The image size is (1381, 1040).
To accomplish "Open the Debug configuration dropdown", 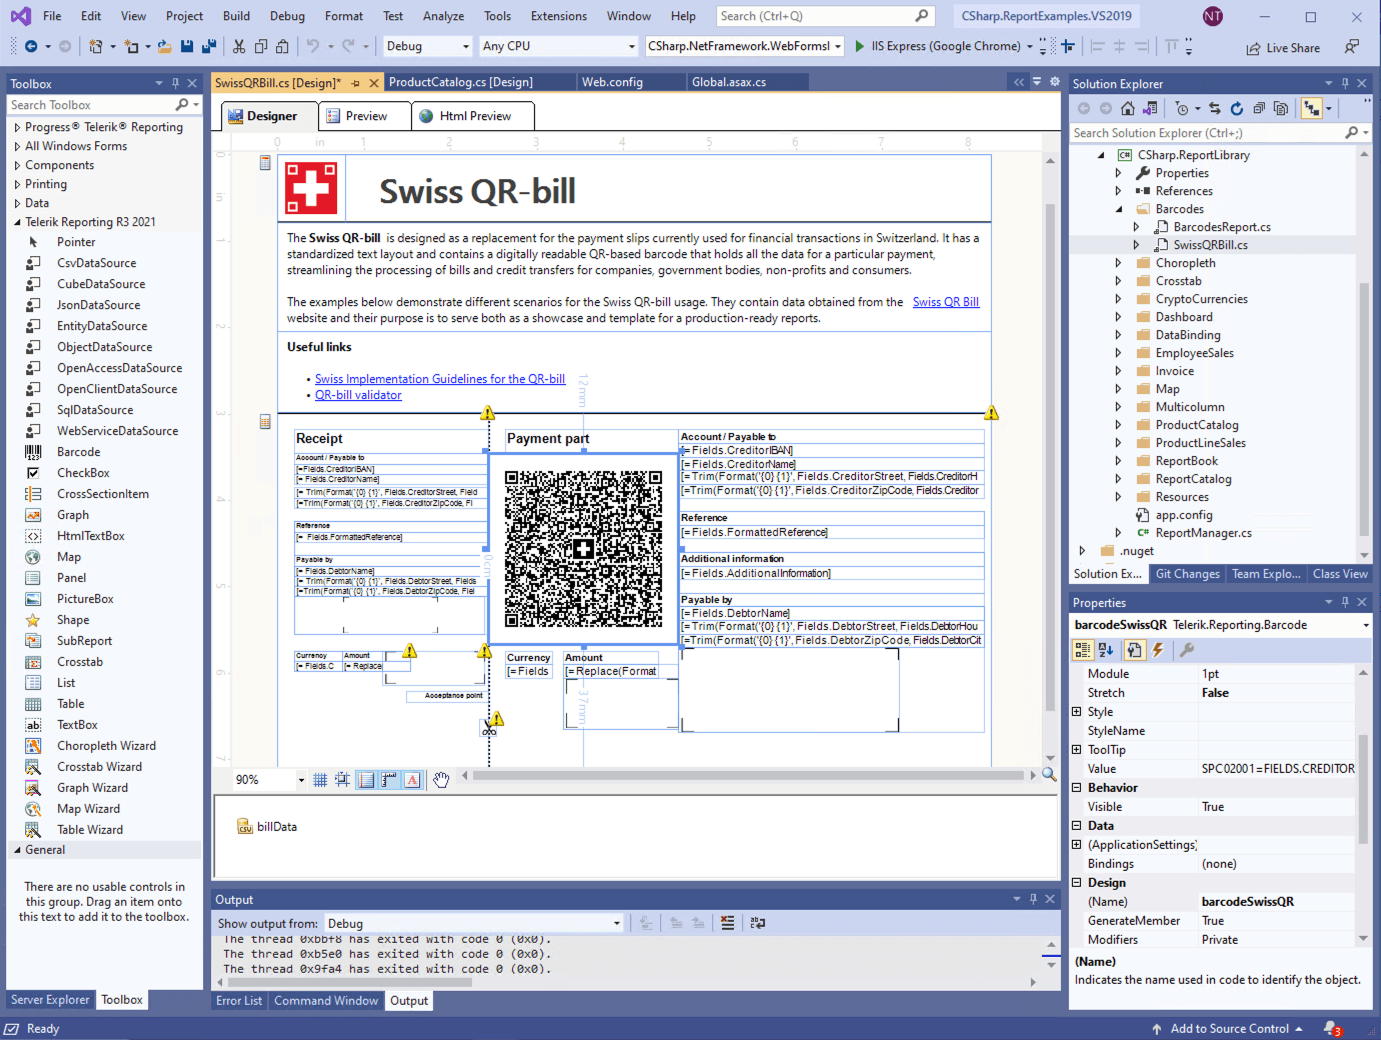I will (x=466, y=46).
